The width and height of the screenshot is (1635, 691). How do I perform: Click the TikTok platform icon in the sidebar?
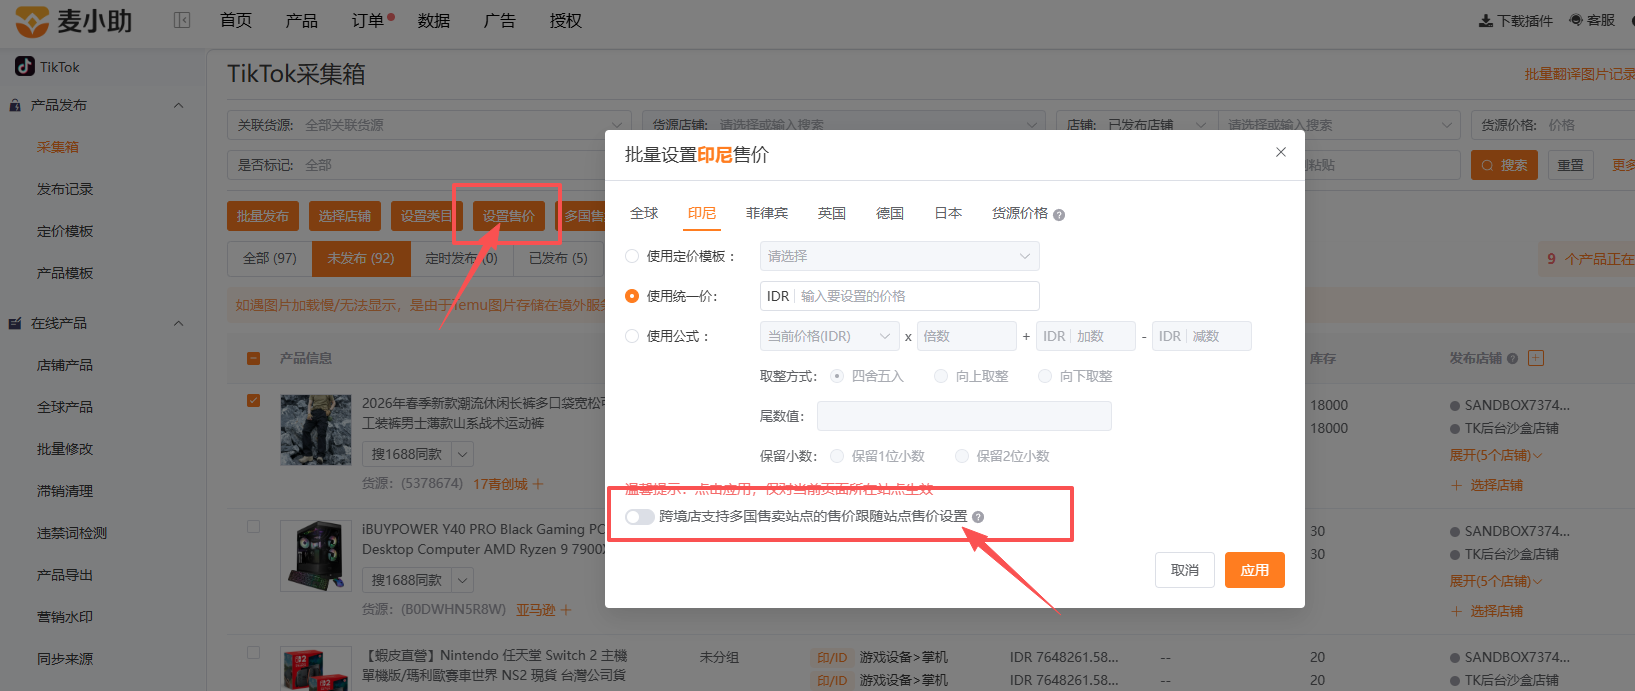click(25, 66)
